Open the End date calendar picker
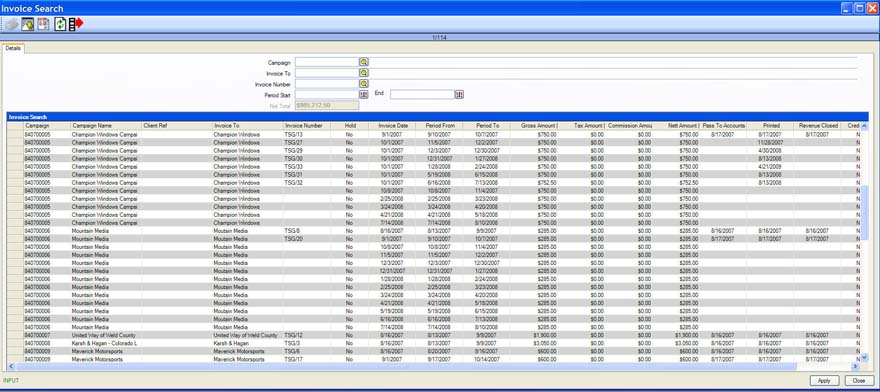Screen dimensions: 880x392 (459, 94)
